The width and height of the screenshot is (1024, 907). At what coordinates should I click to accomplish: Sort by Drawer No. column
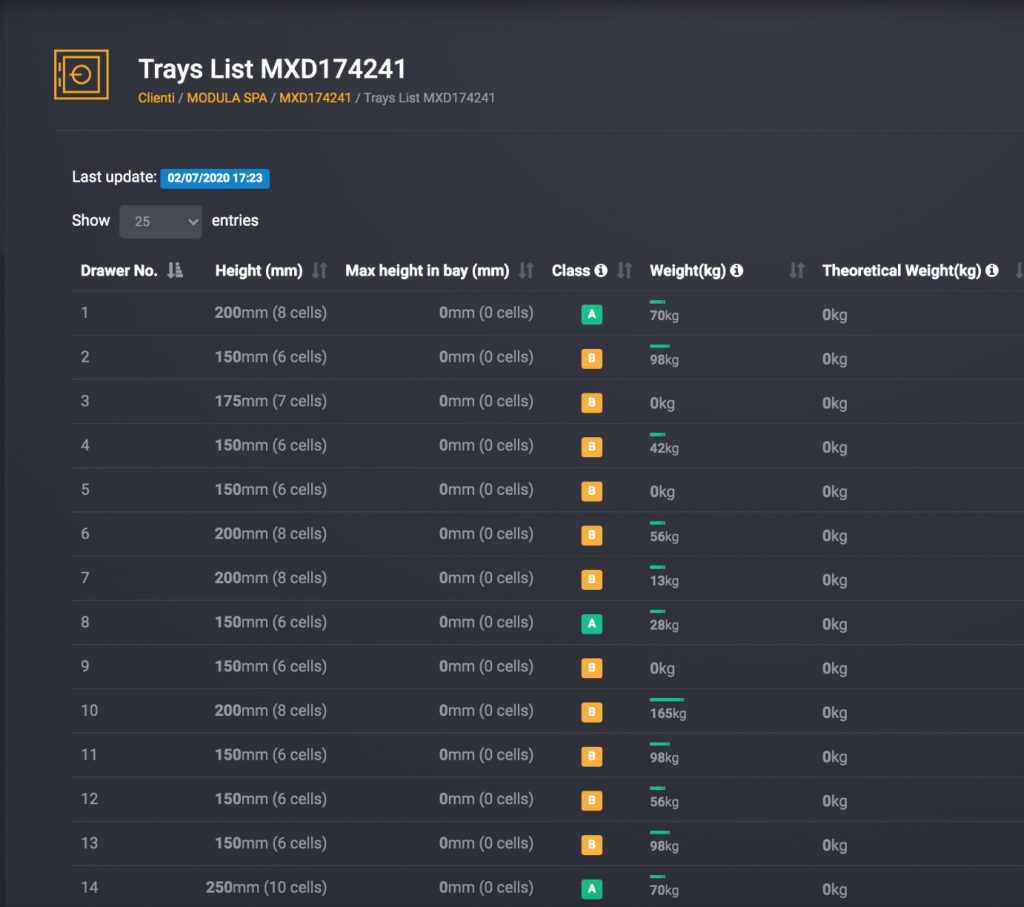click(175, 270)
